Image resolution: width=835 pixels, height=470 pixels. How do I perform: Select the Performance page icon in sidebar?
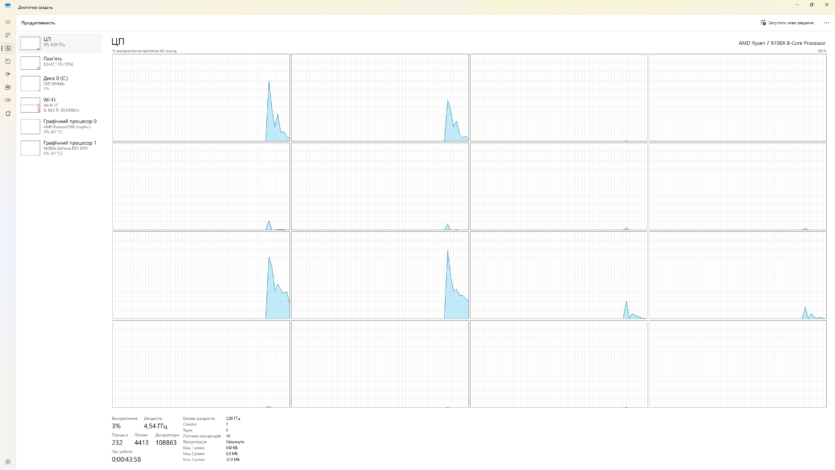pos(8,48)
